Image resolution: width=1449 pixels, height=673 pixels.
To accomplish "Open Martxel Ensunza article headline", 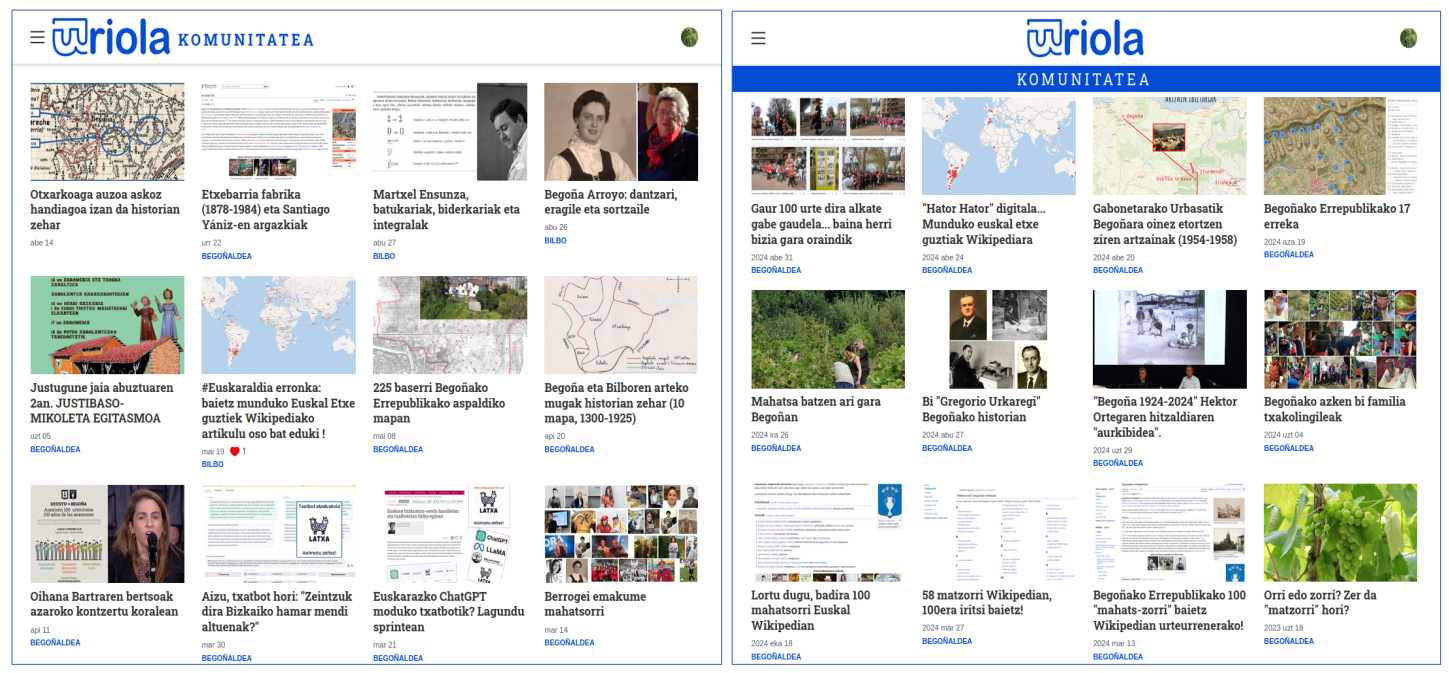I will click(x=447, y=209).
